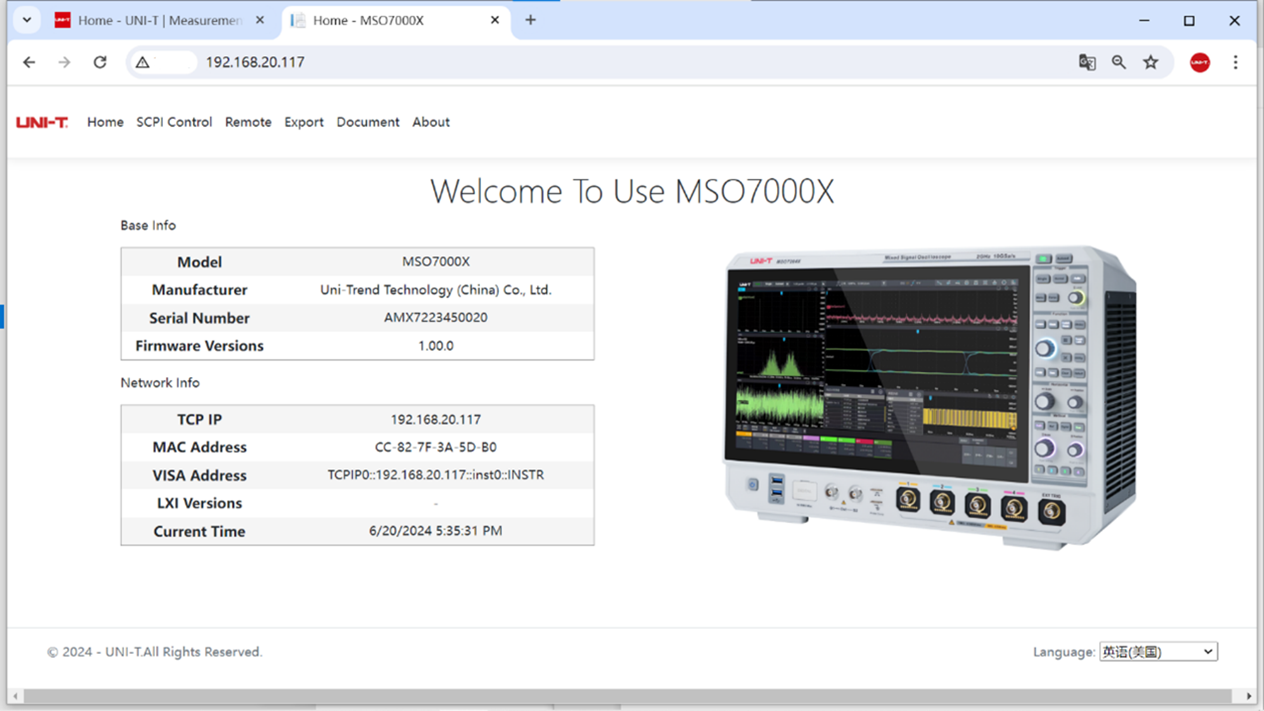Viewport: 1264px width, 711px height.
Task: Click Uni-Trend Technology (China) Co., Ltd. text
Action: tap(436, 290)
